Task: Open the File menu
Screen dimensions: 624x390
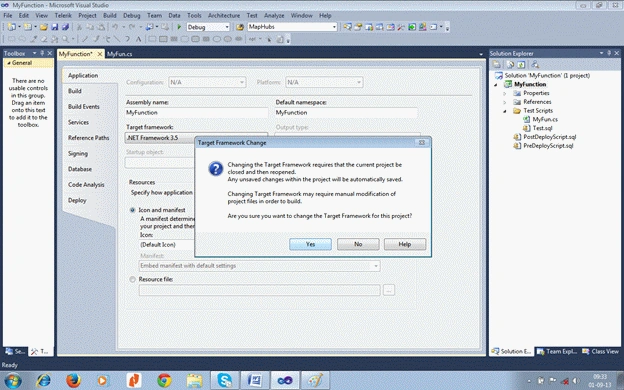Action: point(8,16)
